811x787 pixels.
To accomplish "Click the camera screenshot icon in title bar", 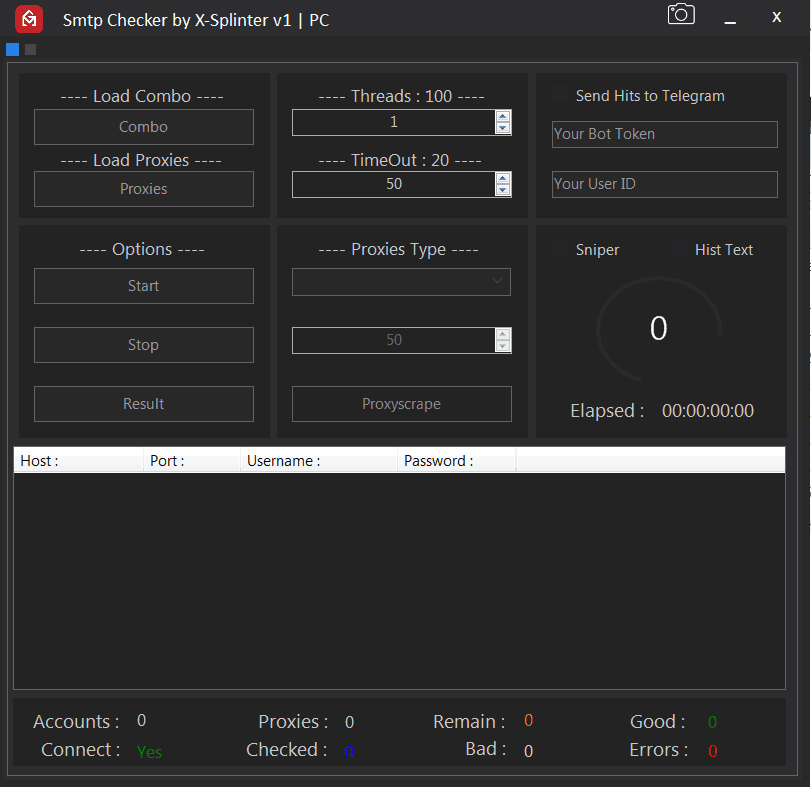I will pyautogui.click(x=681, y=16).
